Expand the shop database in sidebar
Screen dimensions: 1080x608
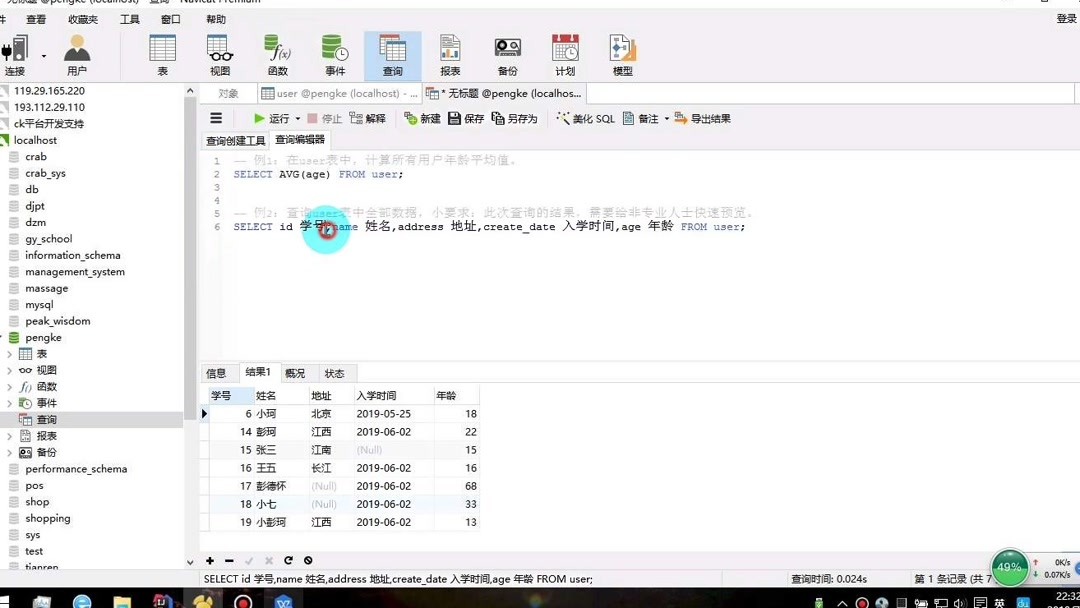(x=36, y=501)
